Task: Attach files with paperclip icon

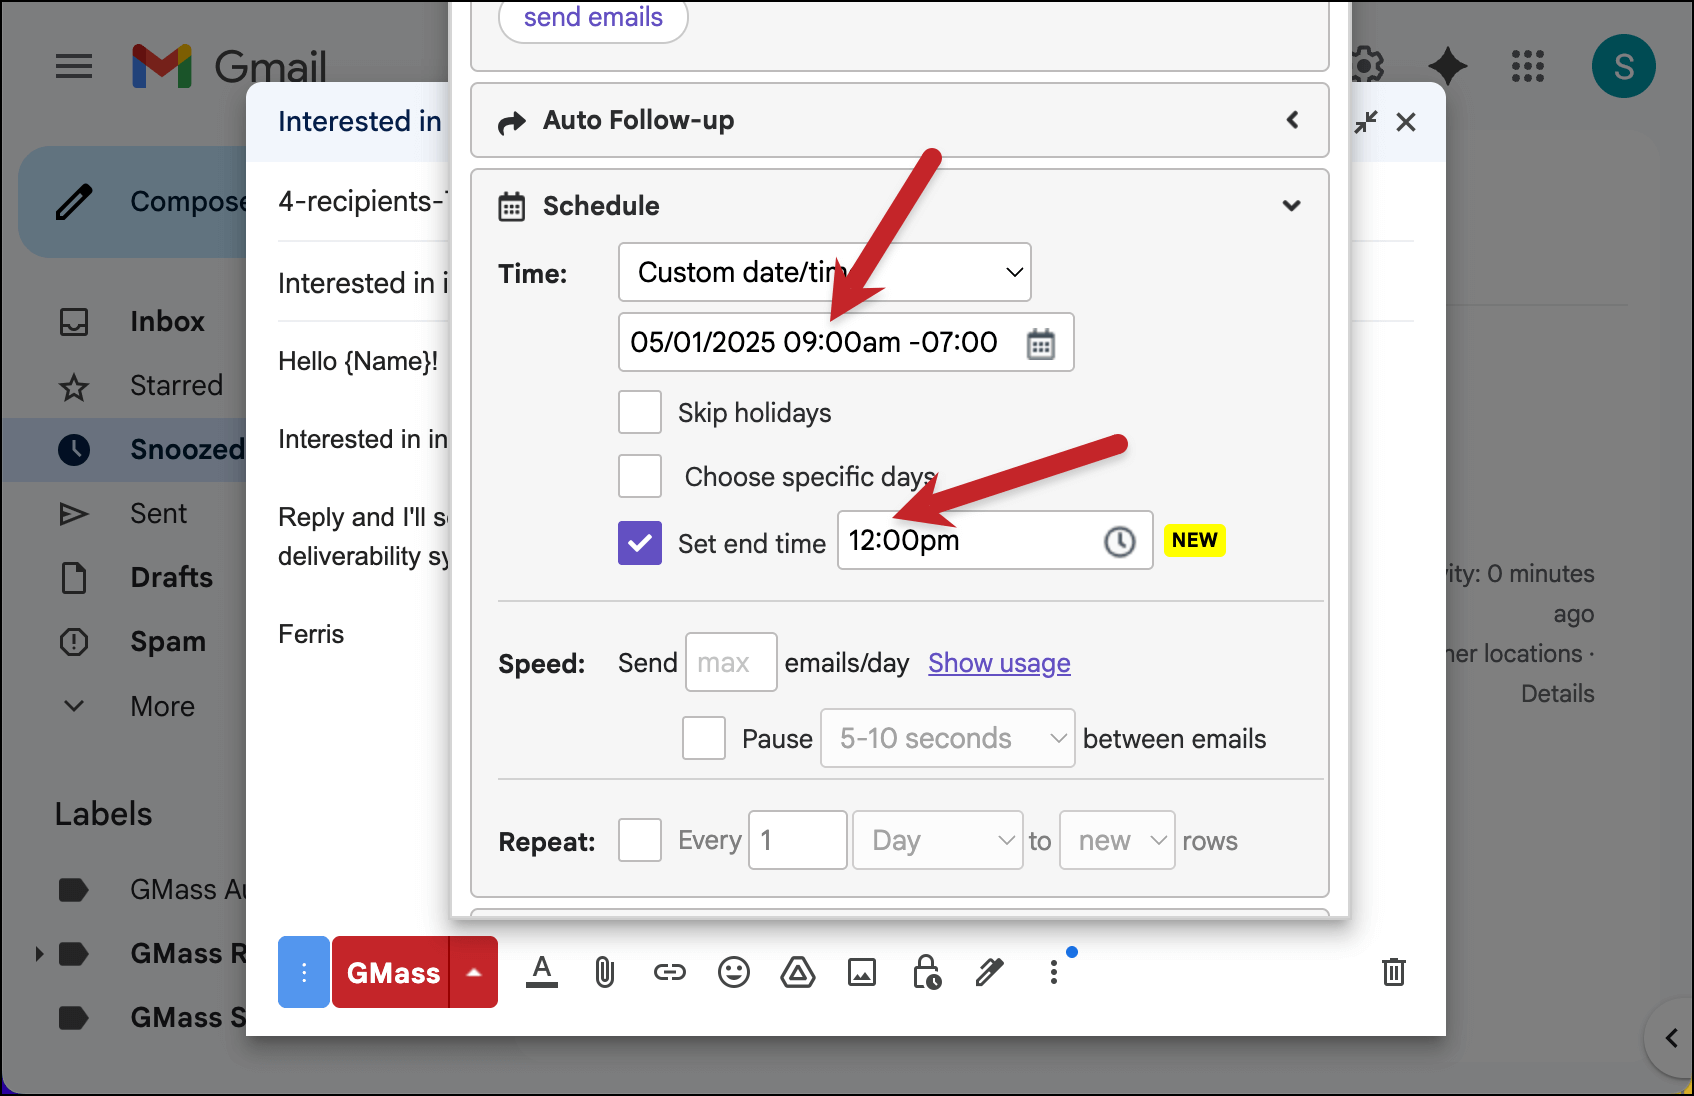Action: (x=605, y=972)
